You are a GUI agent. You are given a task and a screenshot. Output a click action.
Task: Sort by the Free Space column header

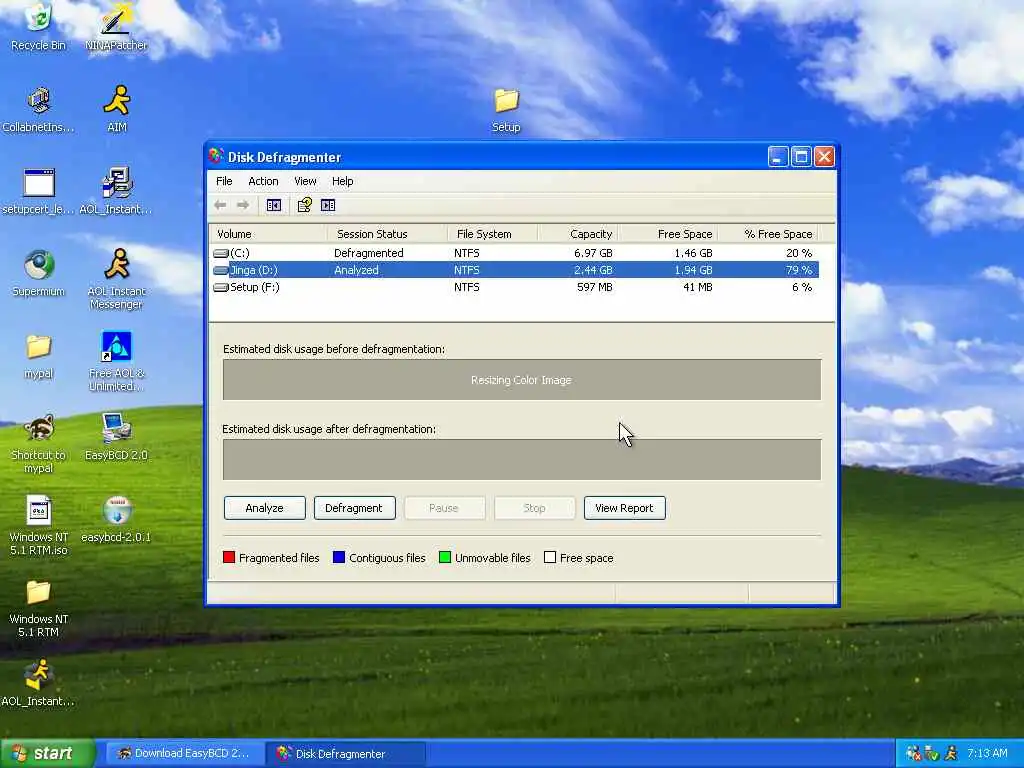667,234
